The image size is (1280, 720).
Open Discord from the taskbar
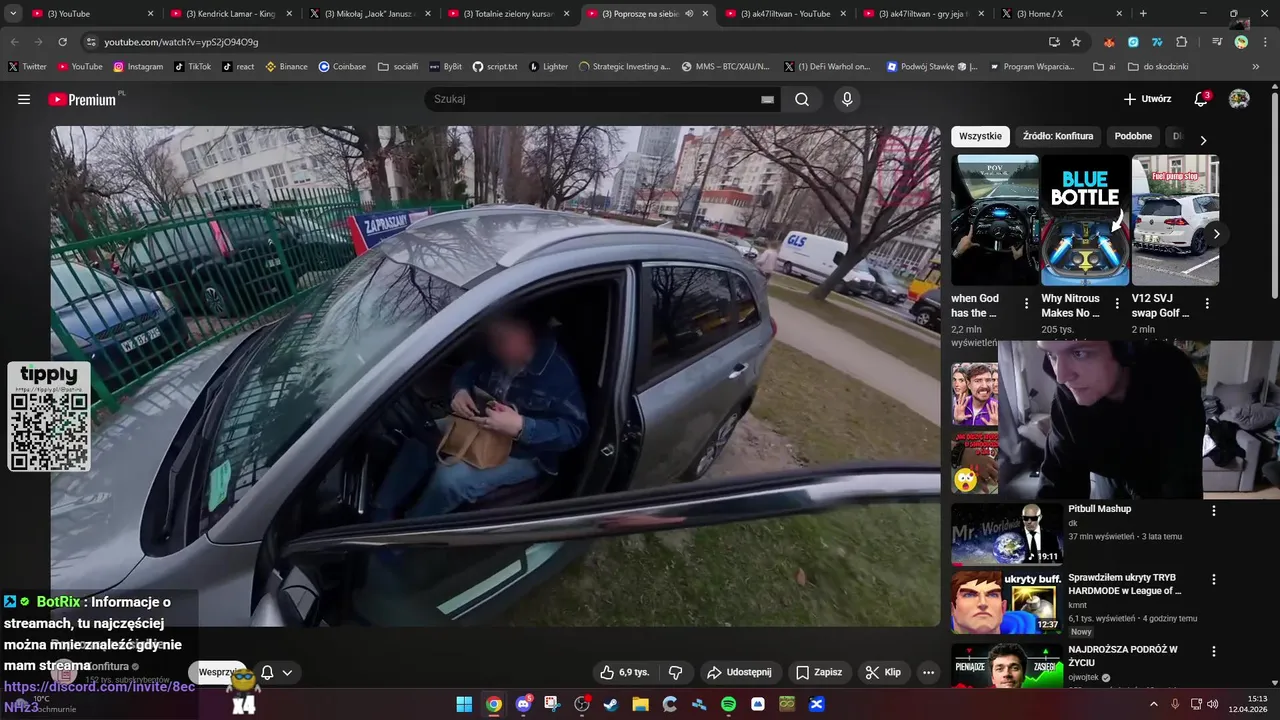523,704
